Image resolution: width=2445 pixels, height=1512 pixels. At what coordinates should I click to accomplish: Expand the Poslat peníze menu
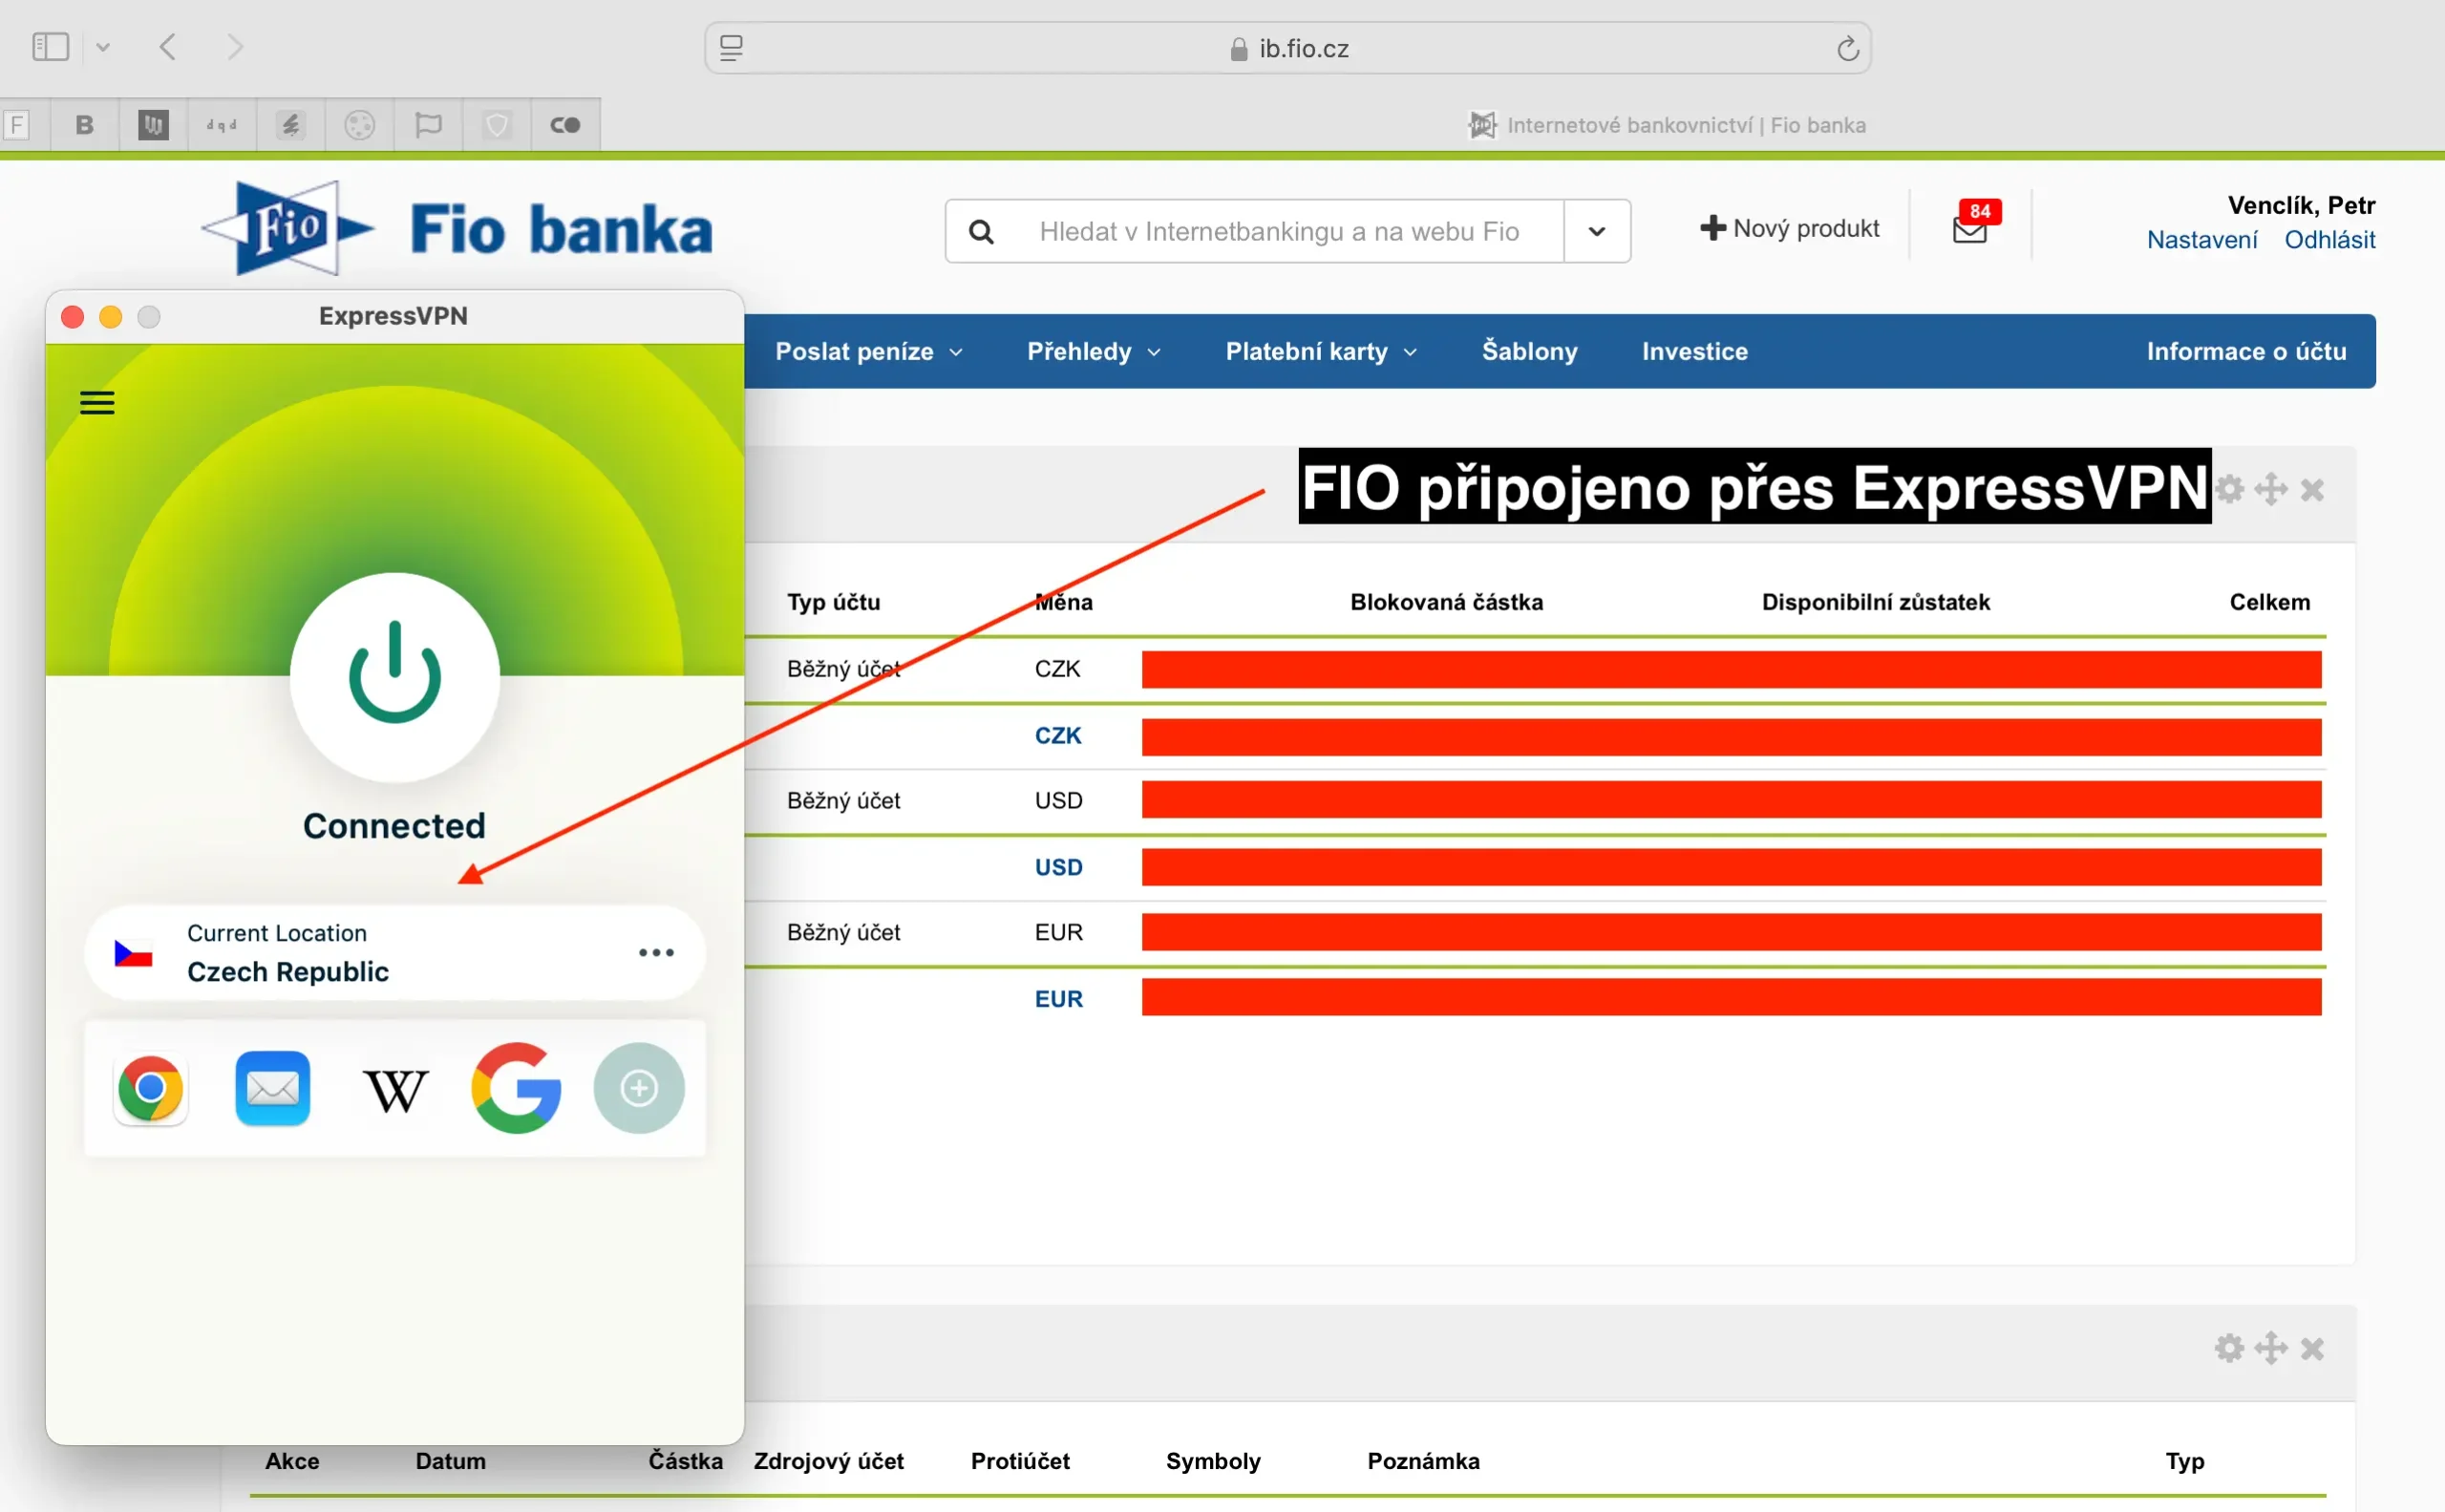[x=868, y=352]
